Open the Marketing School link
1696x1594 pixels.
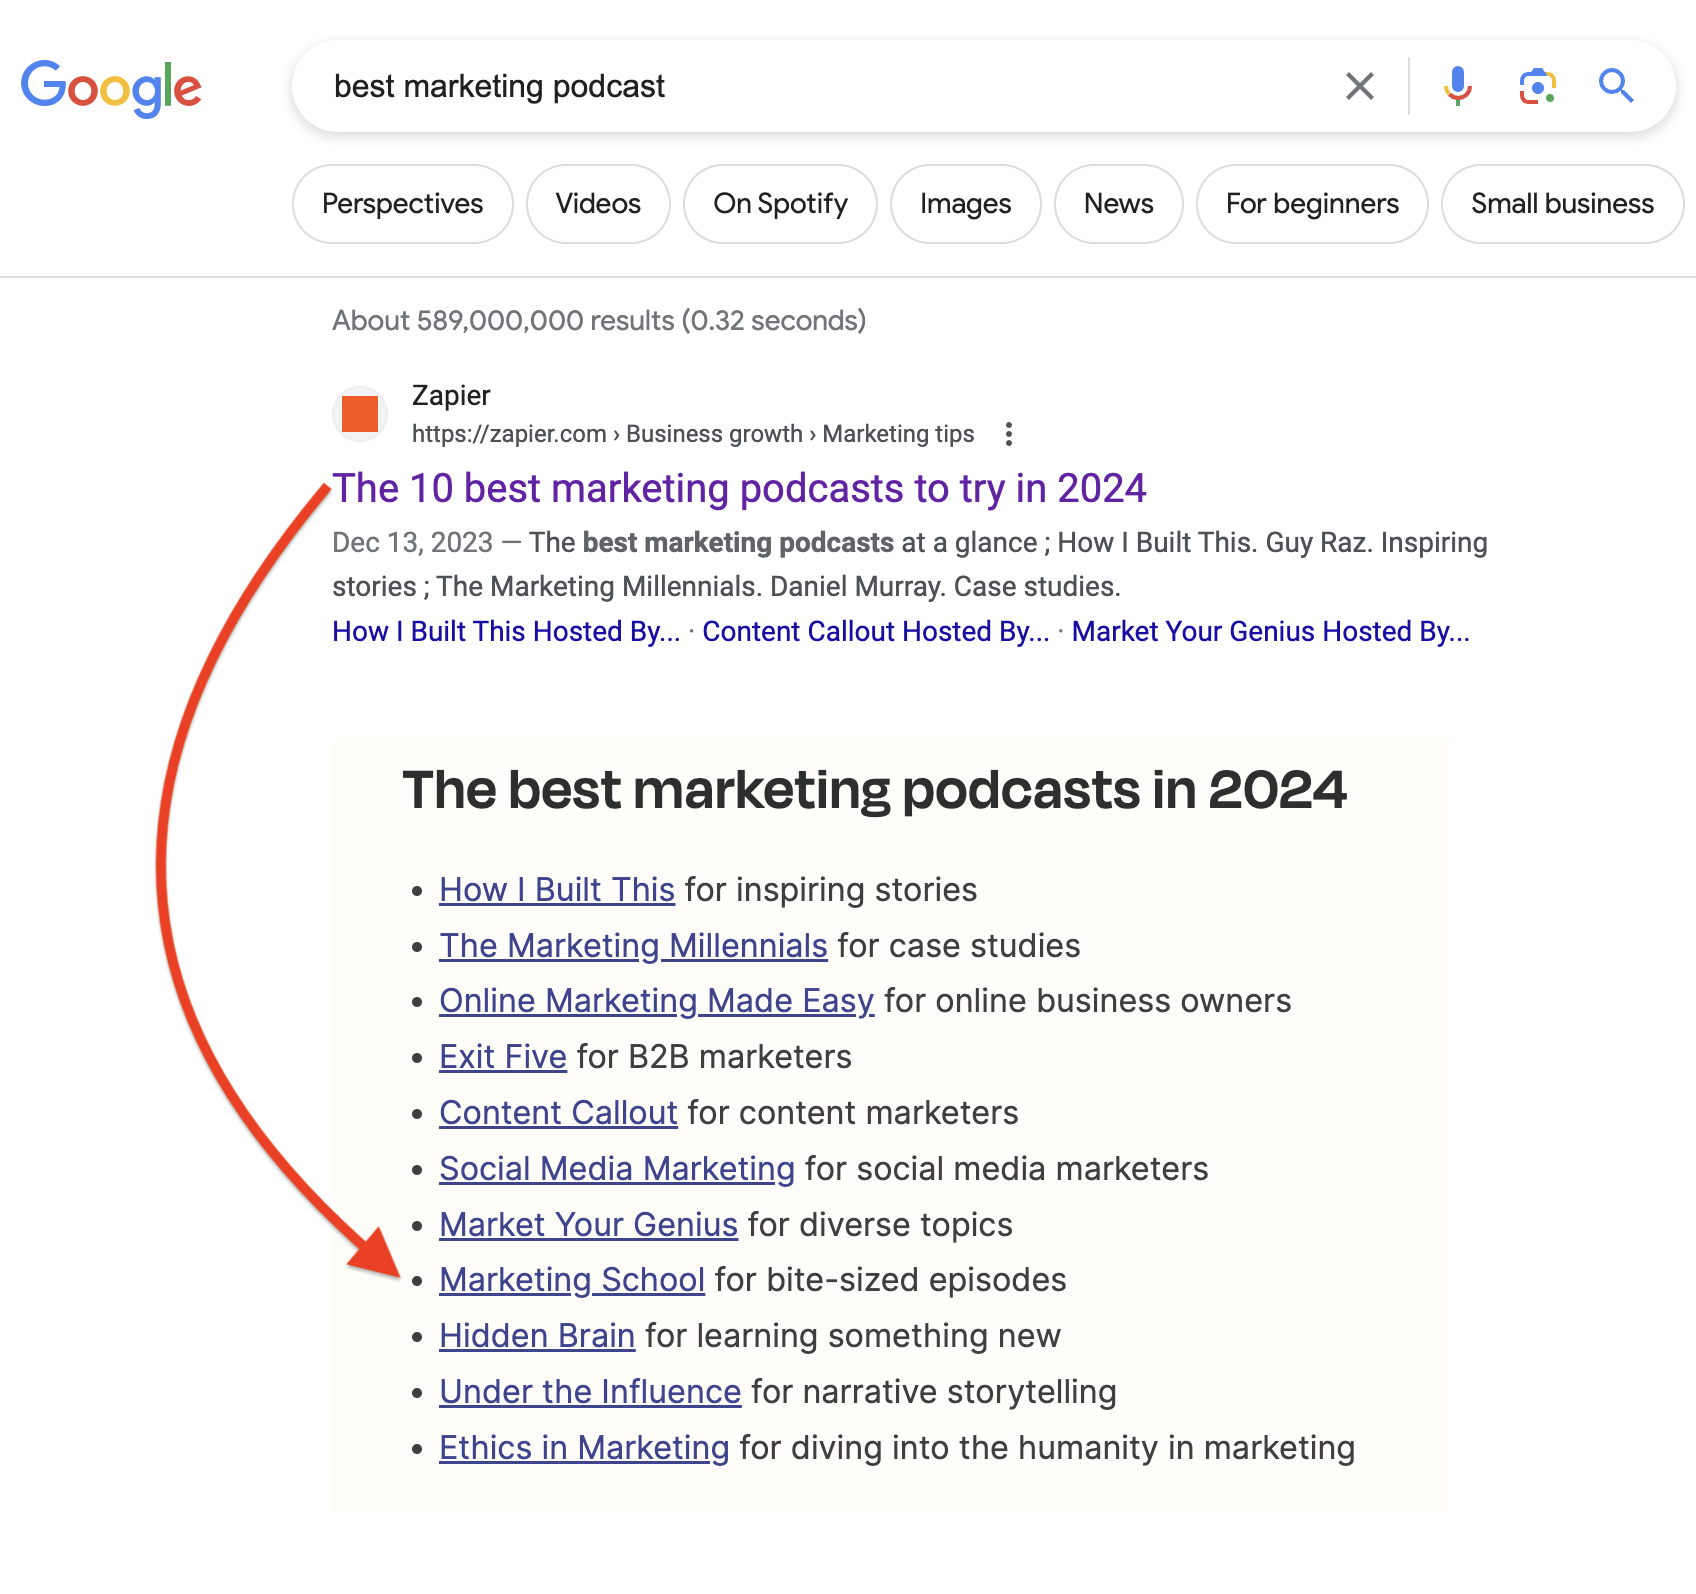pyautogui.click(x=572, y=1280)
